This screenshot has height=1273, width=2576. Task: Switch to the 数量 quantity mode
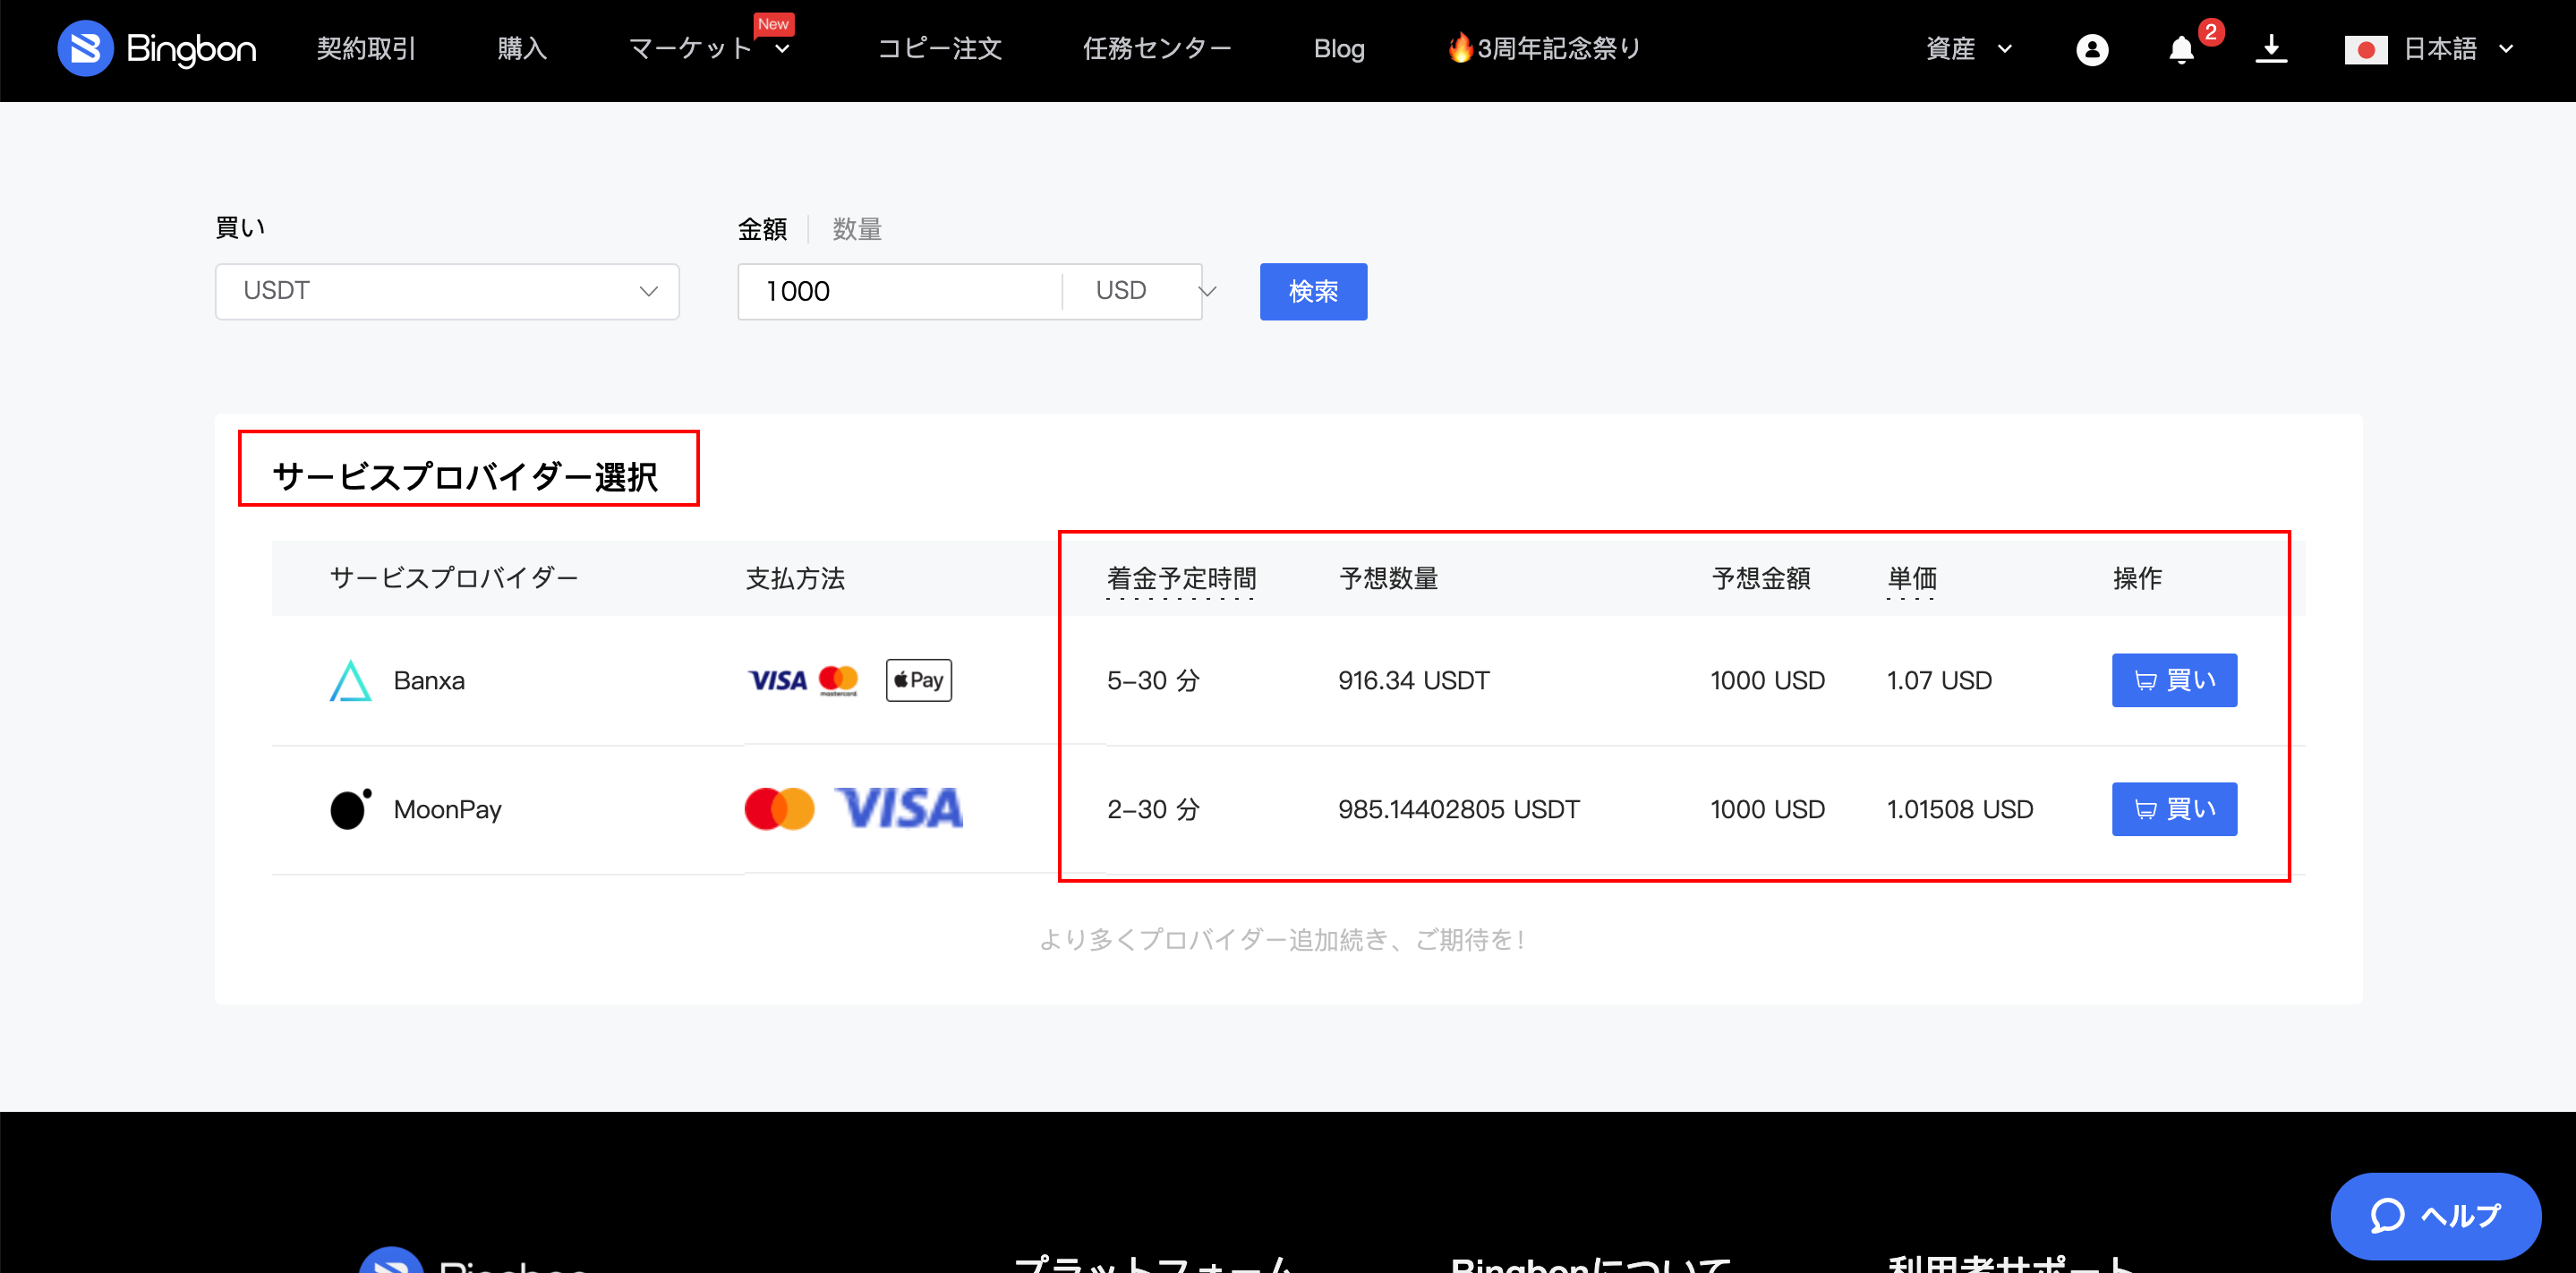point(857,229)
